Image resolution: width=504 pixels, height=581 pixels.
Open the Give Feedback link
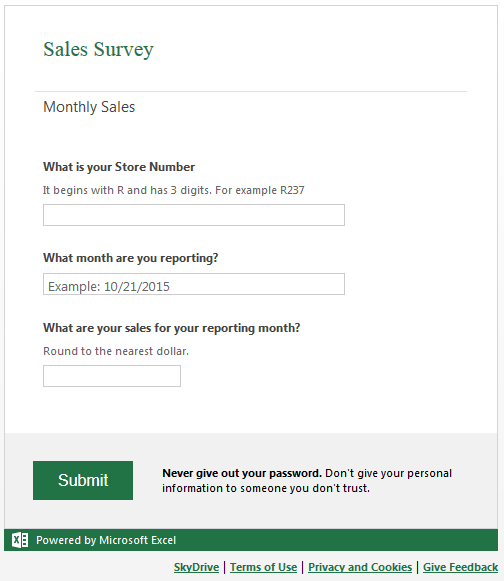click(461, 567)
